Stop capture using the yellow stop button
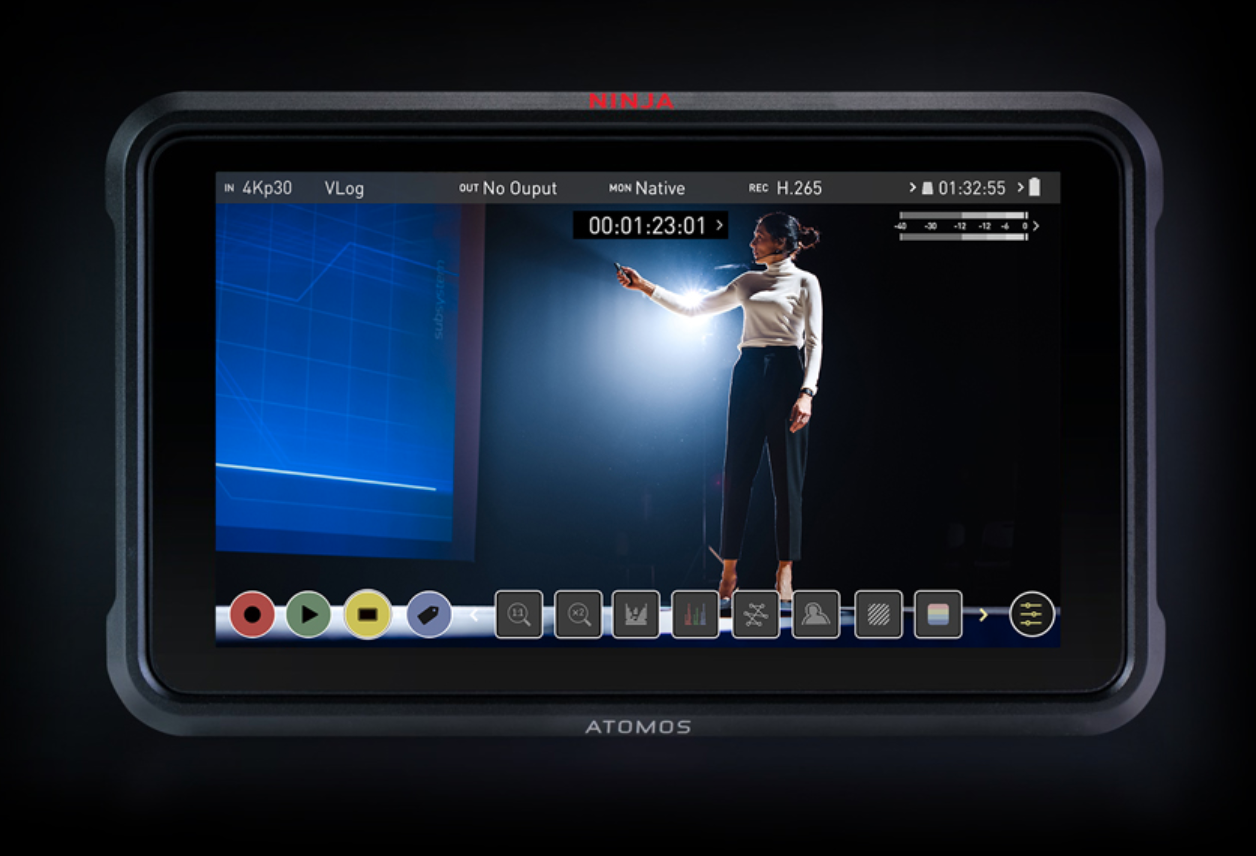 point(368,615)
